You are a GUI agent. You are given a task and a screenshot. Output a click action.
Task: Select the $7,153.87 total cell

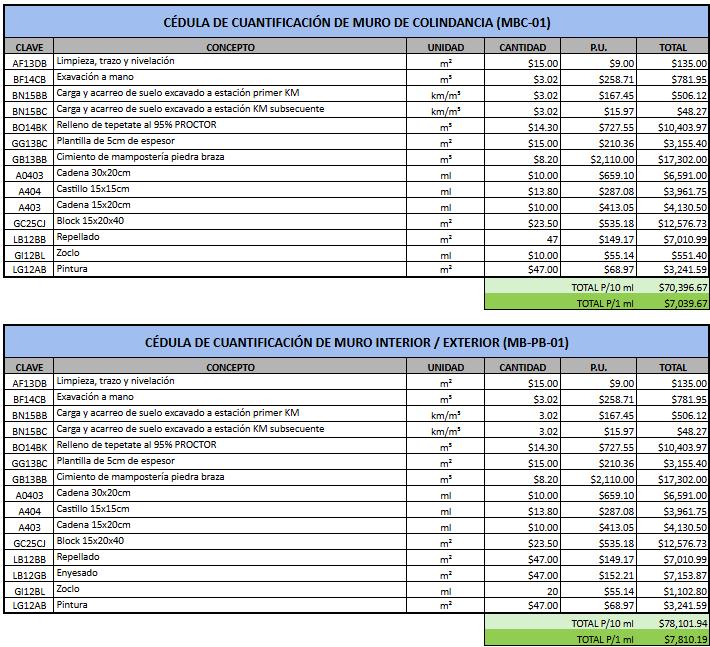coord(673,575)
